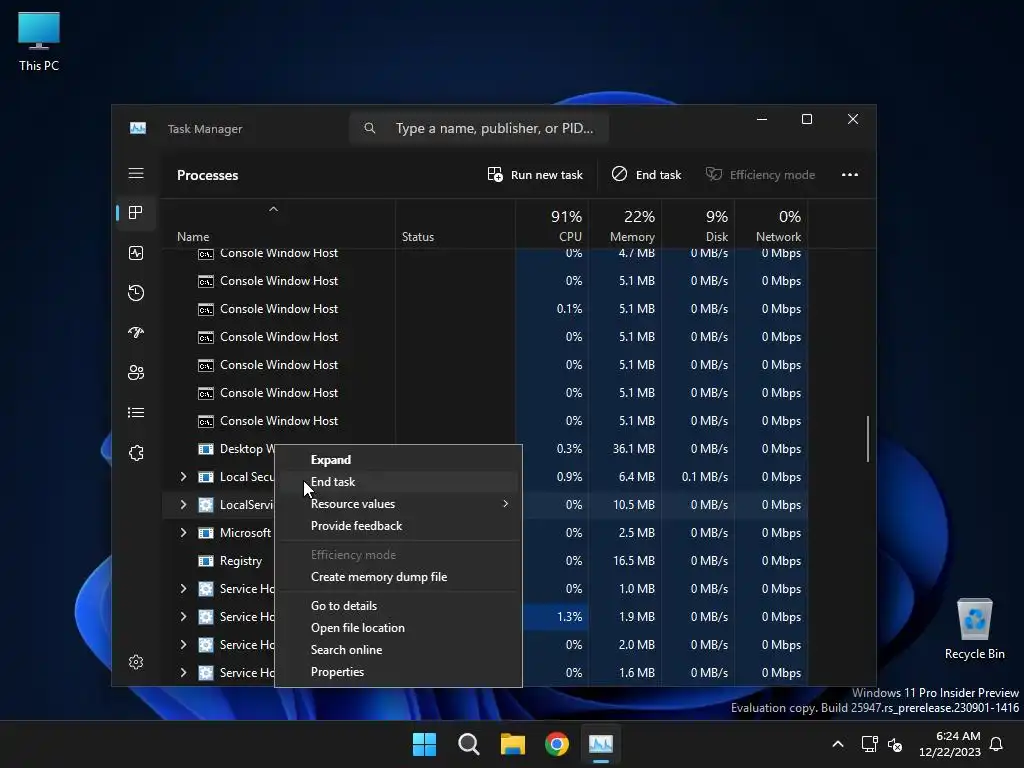Click the Run new task button

coord(535,174)
